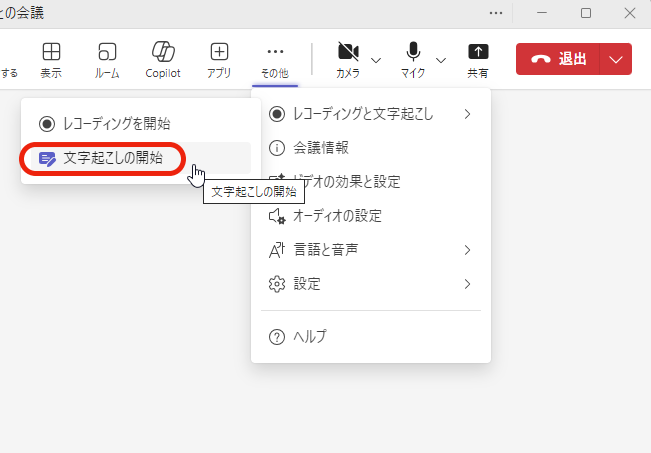Screen dimensions: 651x453
Task: Expand microphone options chevron next to マイク
Action: coord(441,61)
